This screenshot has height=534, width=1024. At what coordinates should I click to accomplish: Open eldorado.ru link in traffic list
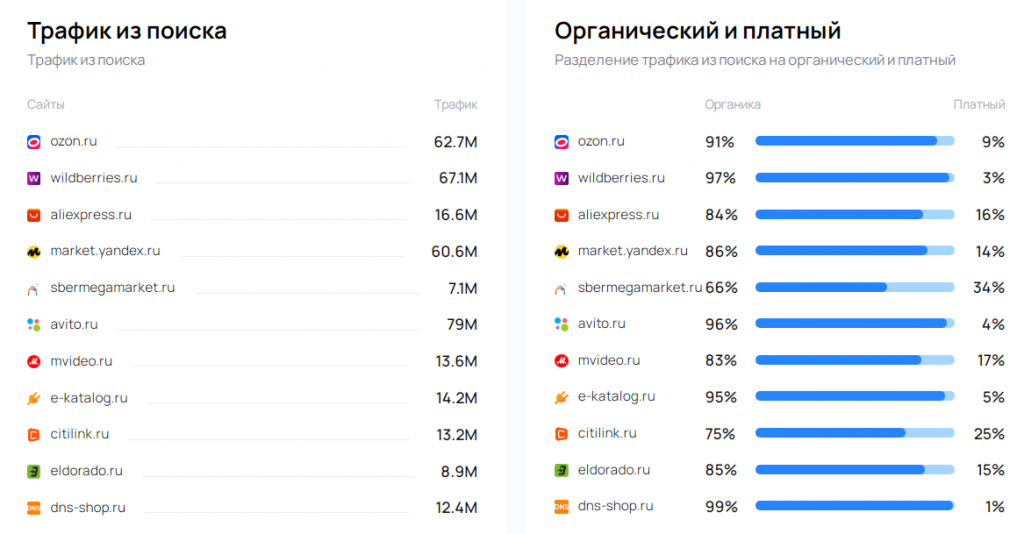[86, 470]
